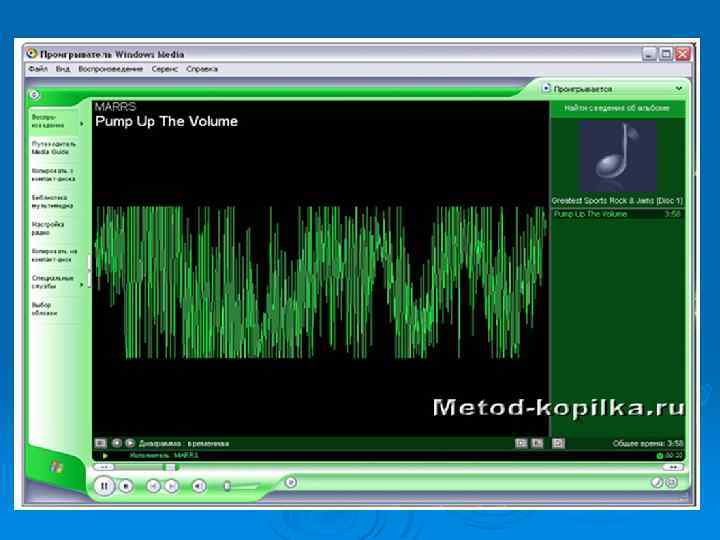Click the fast-forward button by the seek bar
The width and height of the screenshot is (720, 540).
coord(673,467)
